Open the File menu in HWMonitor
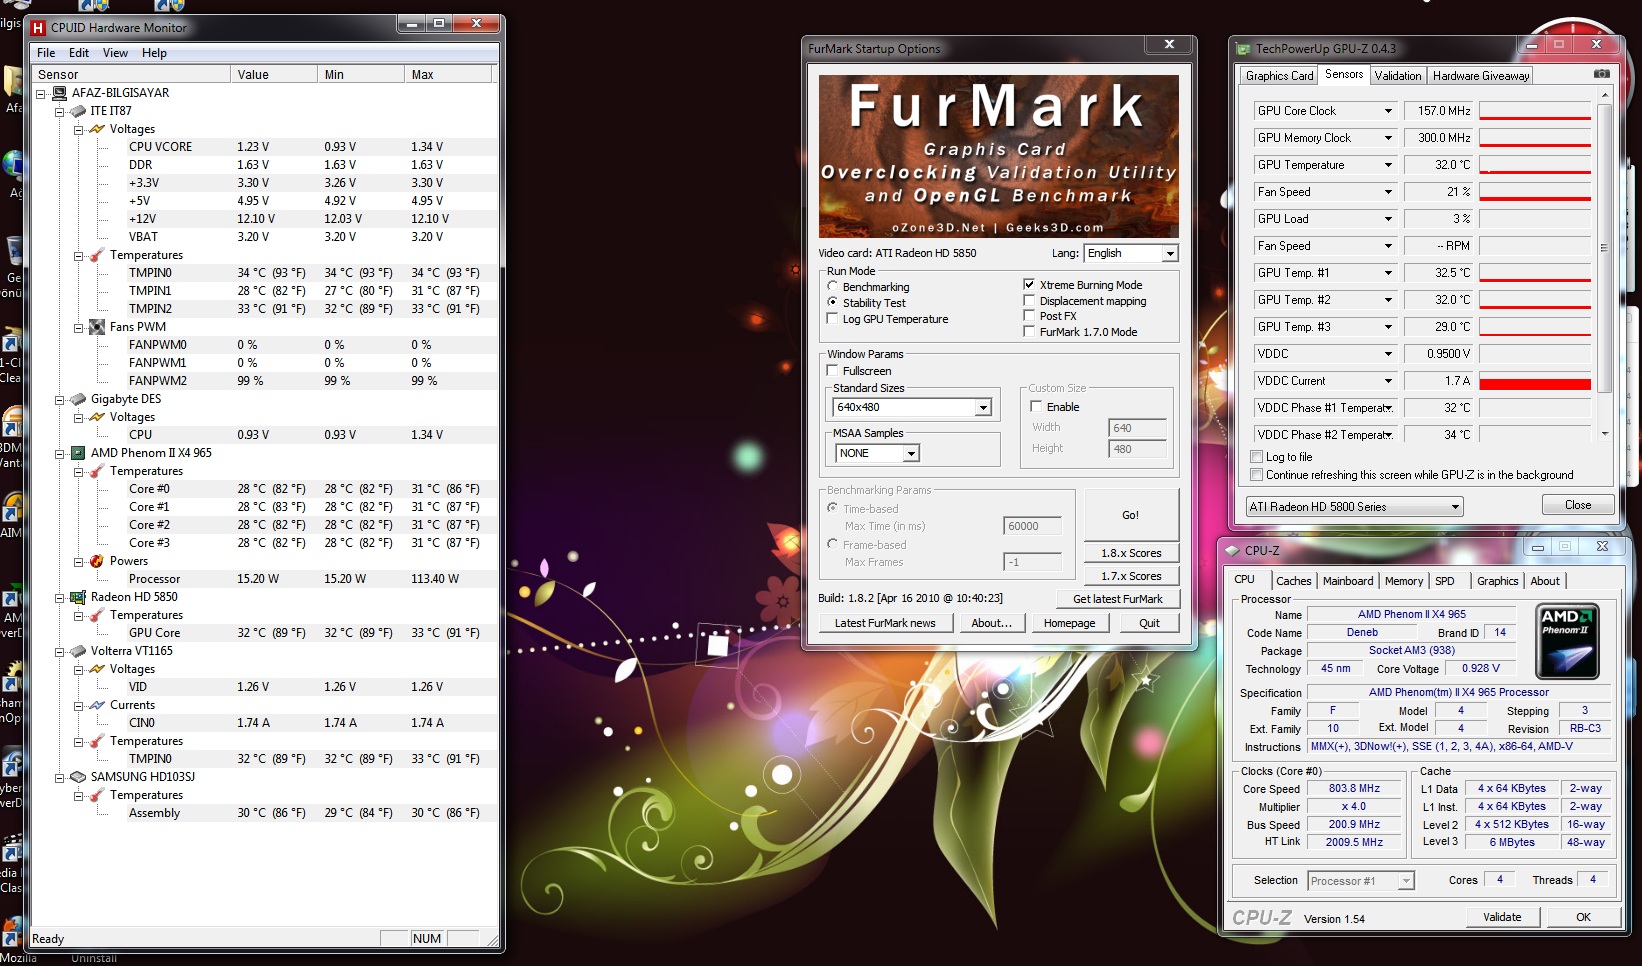 point(46,53)
